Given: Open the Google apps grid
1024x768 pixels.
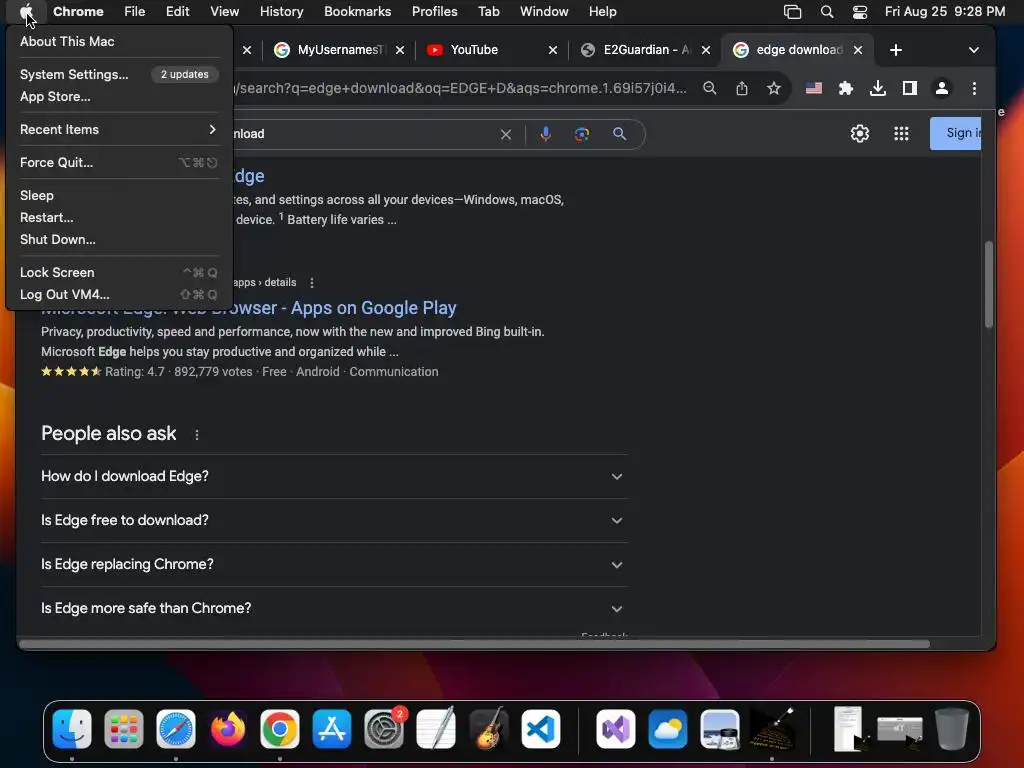Looking at the screenshot, I should 901,134.
